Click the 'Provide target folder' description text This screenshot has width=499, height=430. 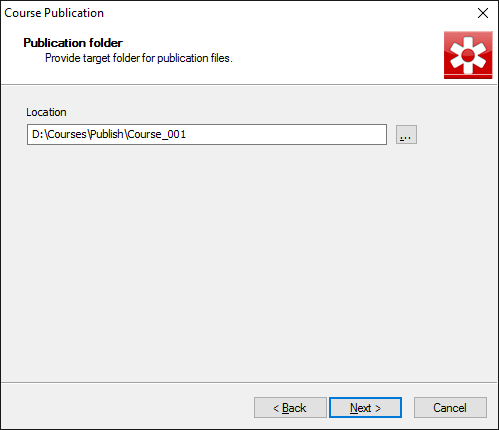tap(139, 58)
